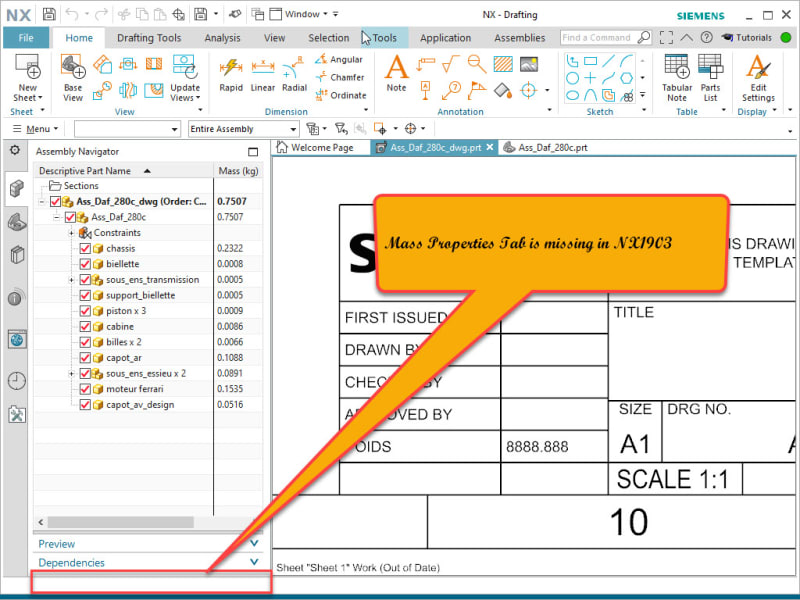
Task: Expand the sous_ens_essieu x 2 node
Action: [x=71, y=374]
